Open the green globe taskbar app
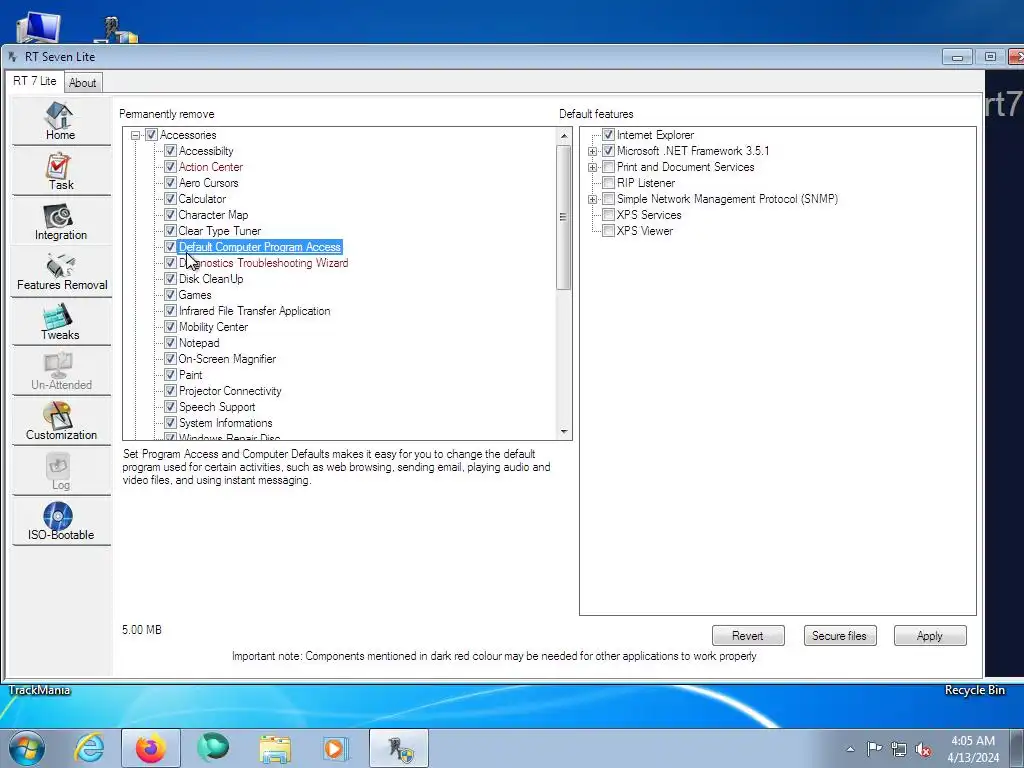Viewport: 1024px width, 768px height. tap(213, 748)
